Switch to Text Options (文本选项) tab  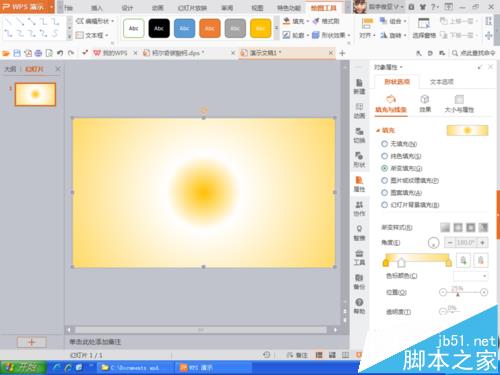(442, 82)
